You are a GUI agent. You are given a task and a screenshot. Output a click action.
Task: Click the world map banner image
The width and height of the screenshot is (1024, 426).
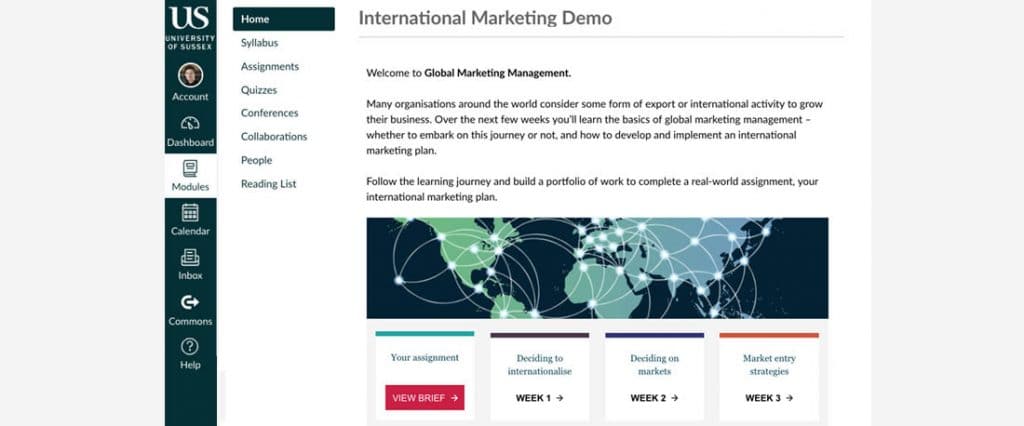point(597,267)
